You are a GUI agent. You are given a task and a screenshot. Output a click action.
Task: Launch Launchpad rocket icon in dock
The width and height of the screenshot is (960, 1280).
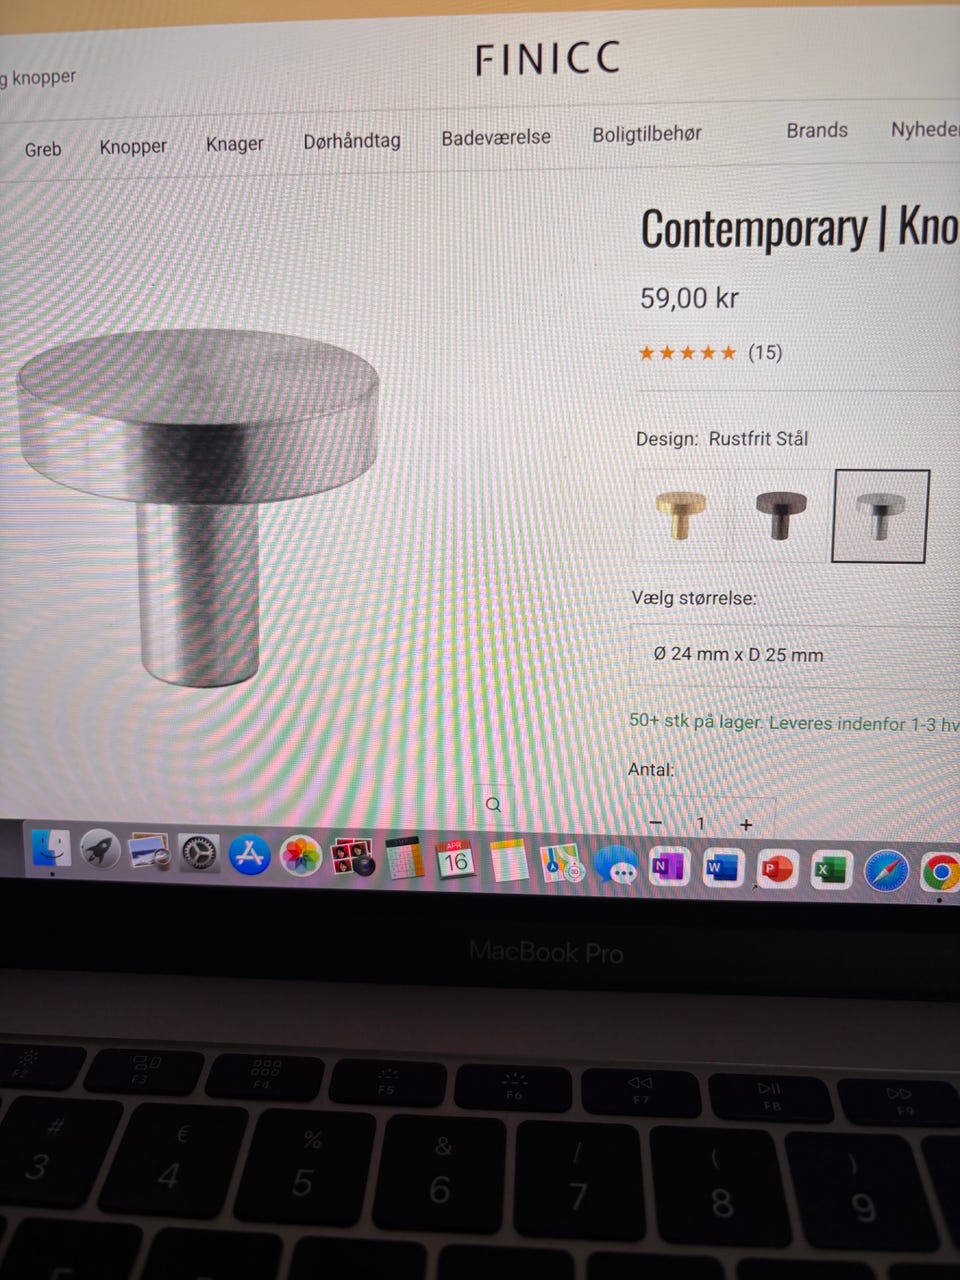point(100,852)
